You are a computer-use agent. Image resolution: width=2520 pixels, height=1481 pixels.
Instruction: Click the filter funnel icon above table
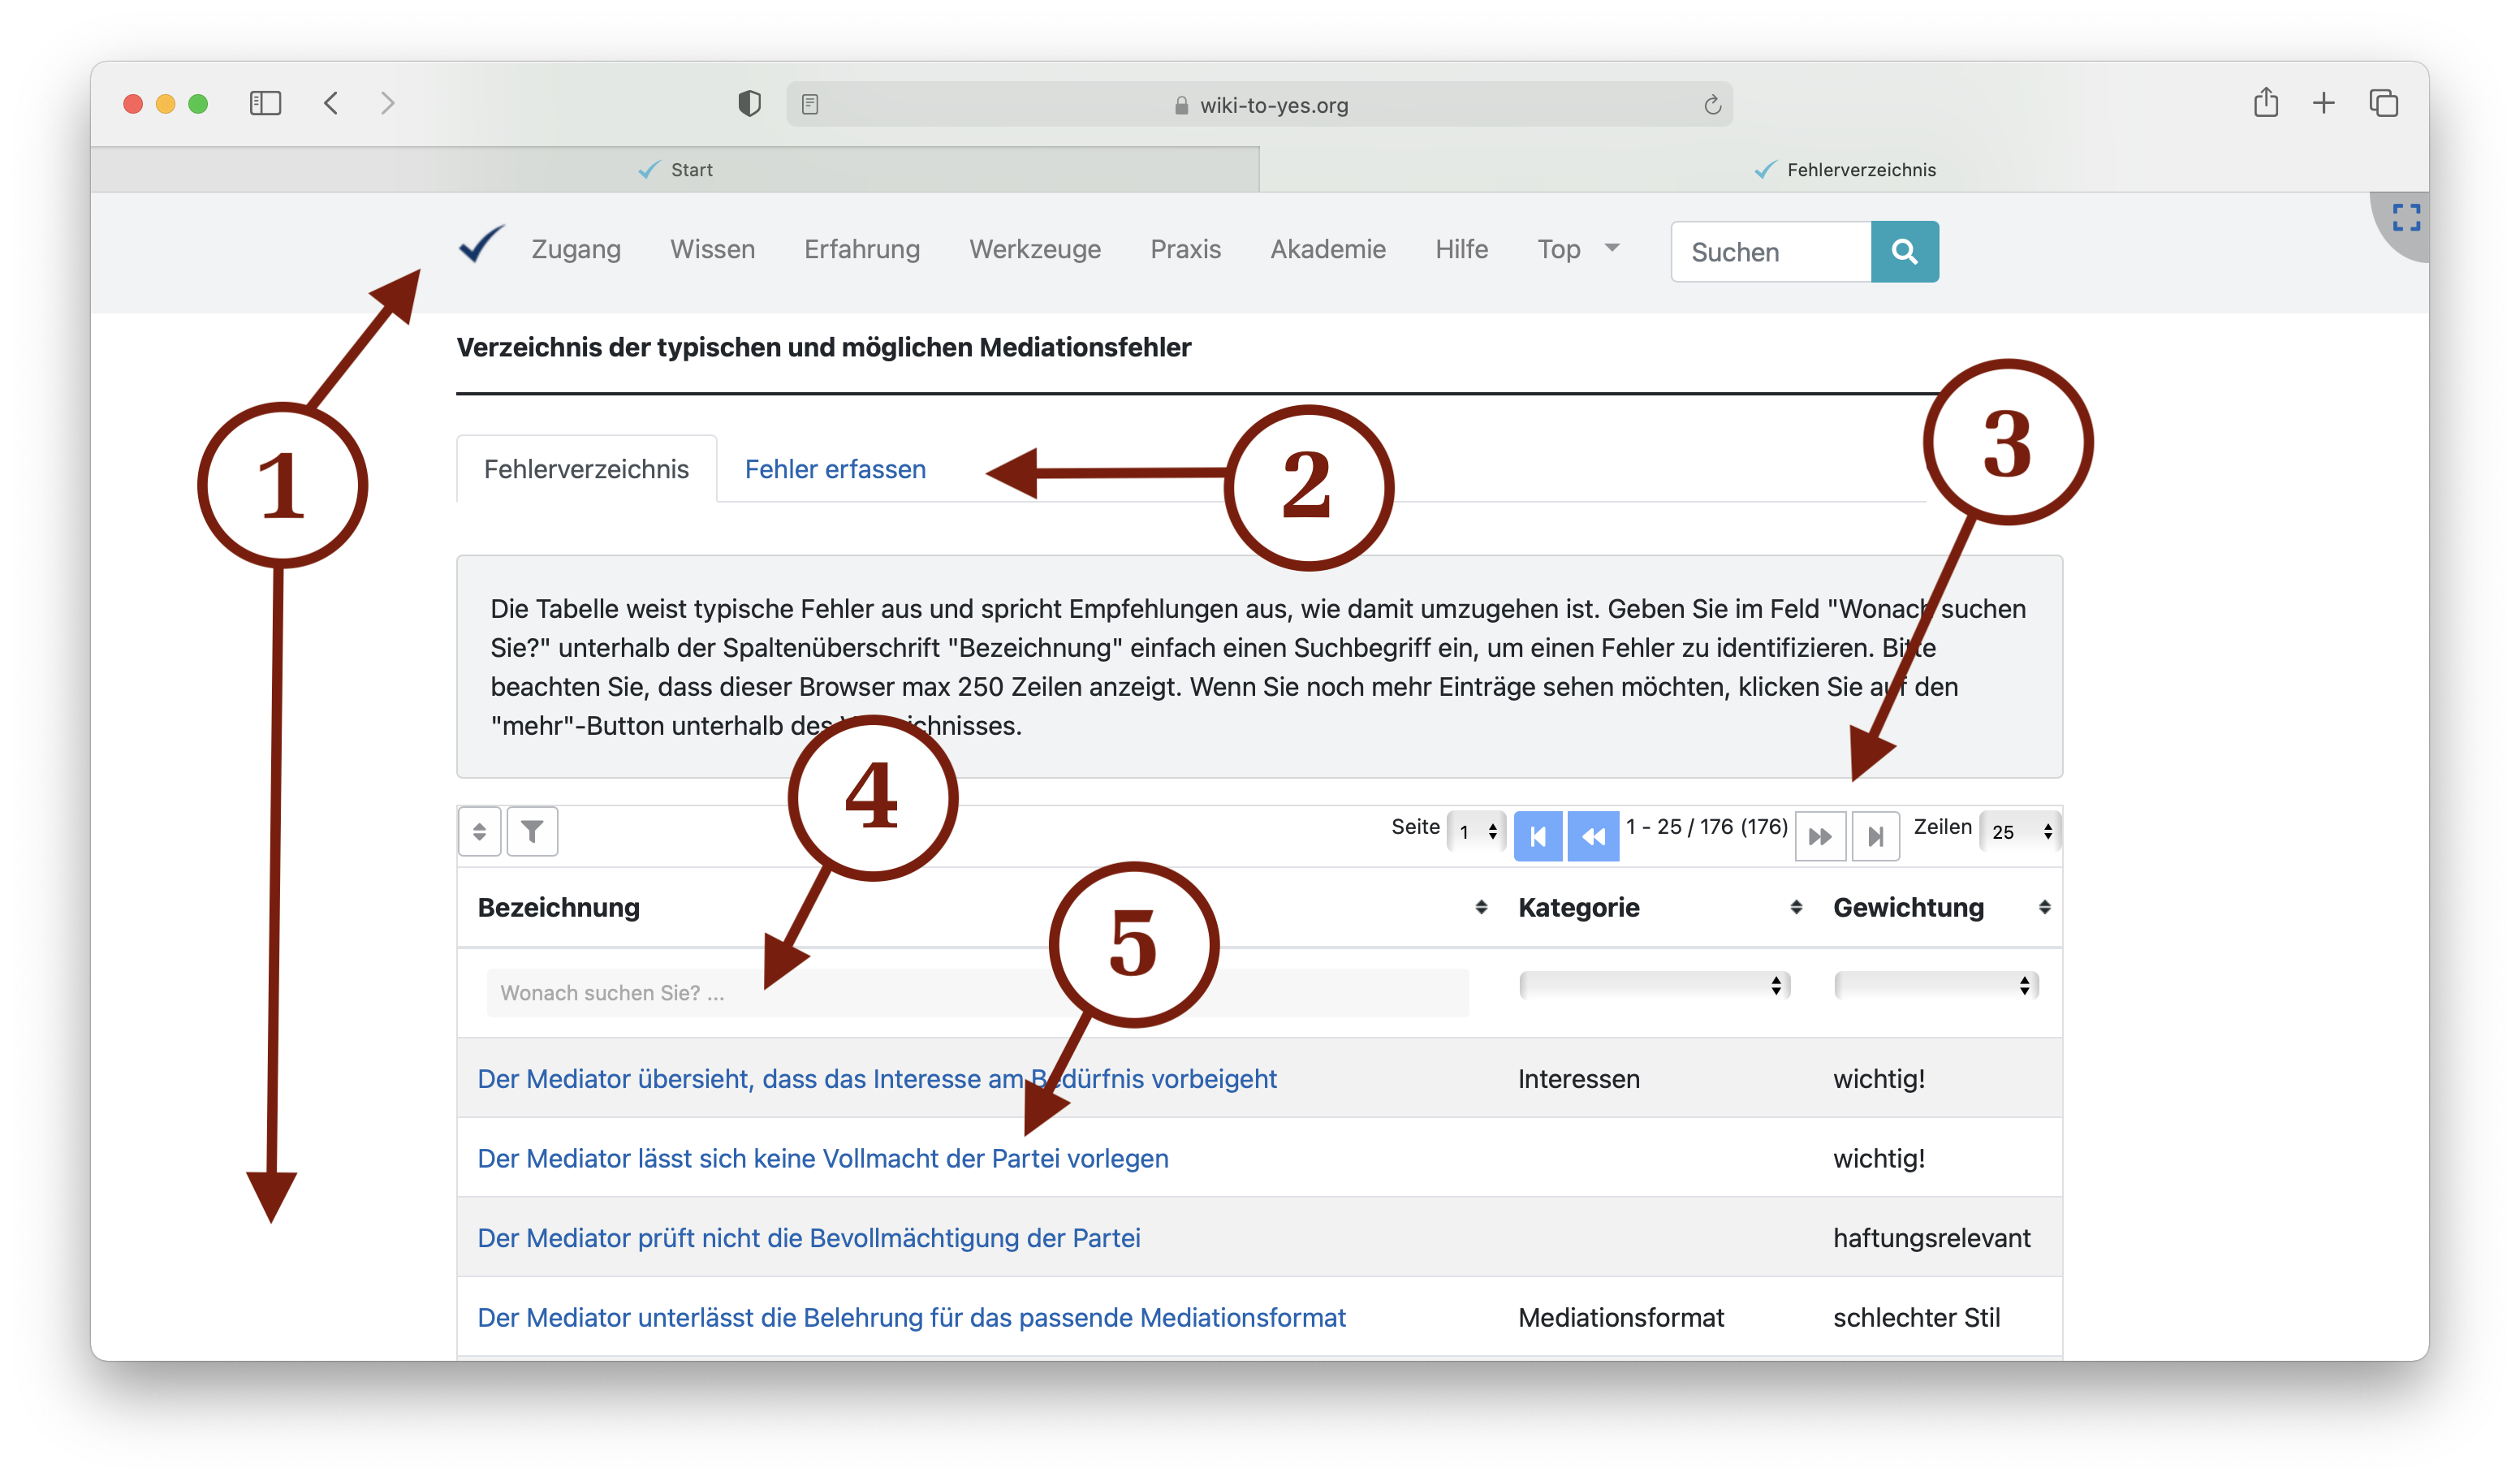point(532,831)
